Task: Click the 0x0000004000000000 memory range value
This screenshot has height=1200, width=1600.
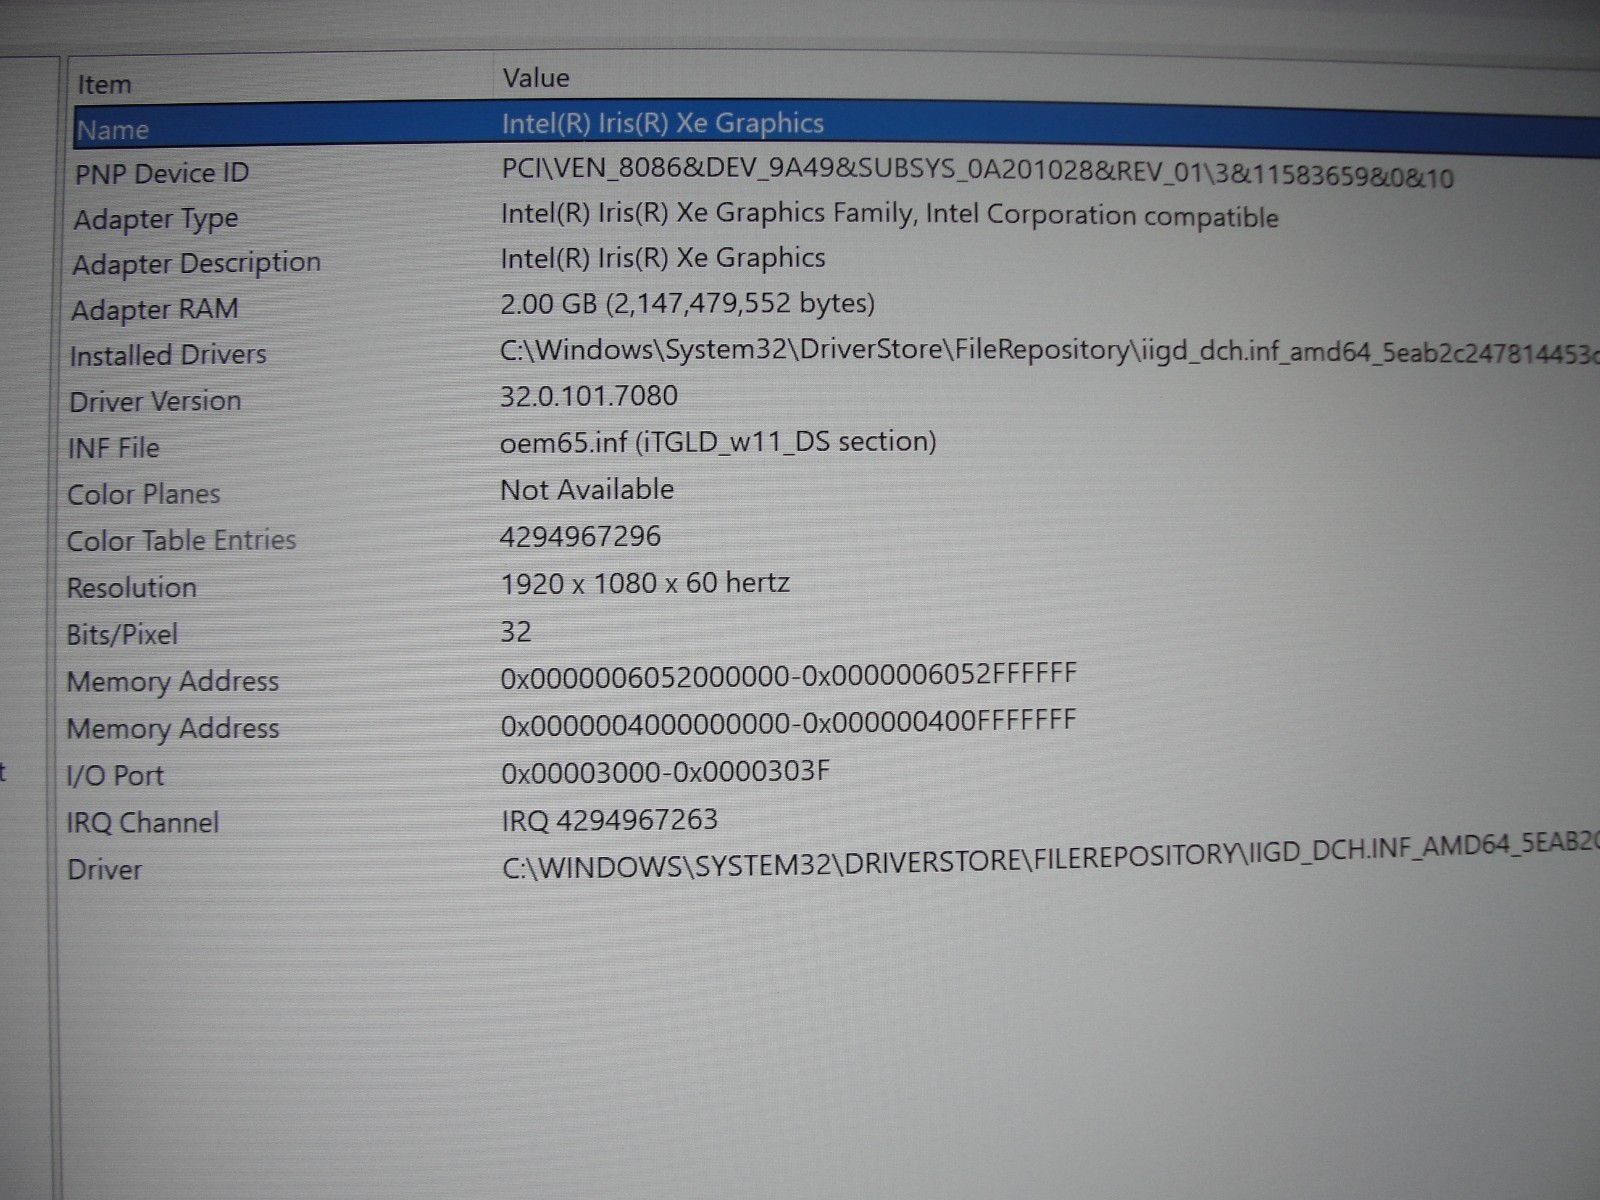Action: [x=788, y=722]
